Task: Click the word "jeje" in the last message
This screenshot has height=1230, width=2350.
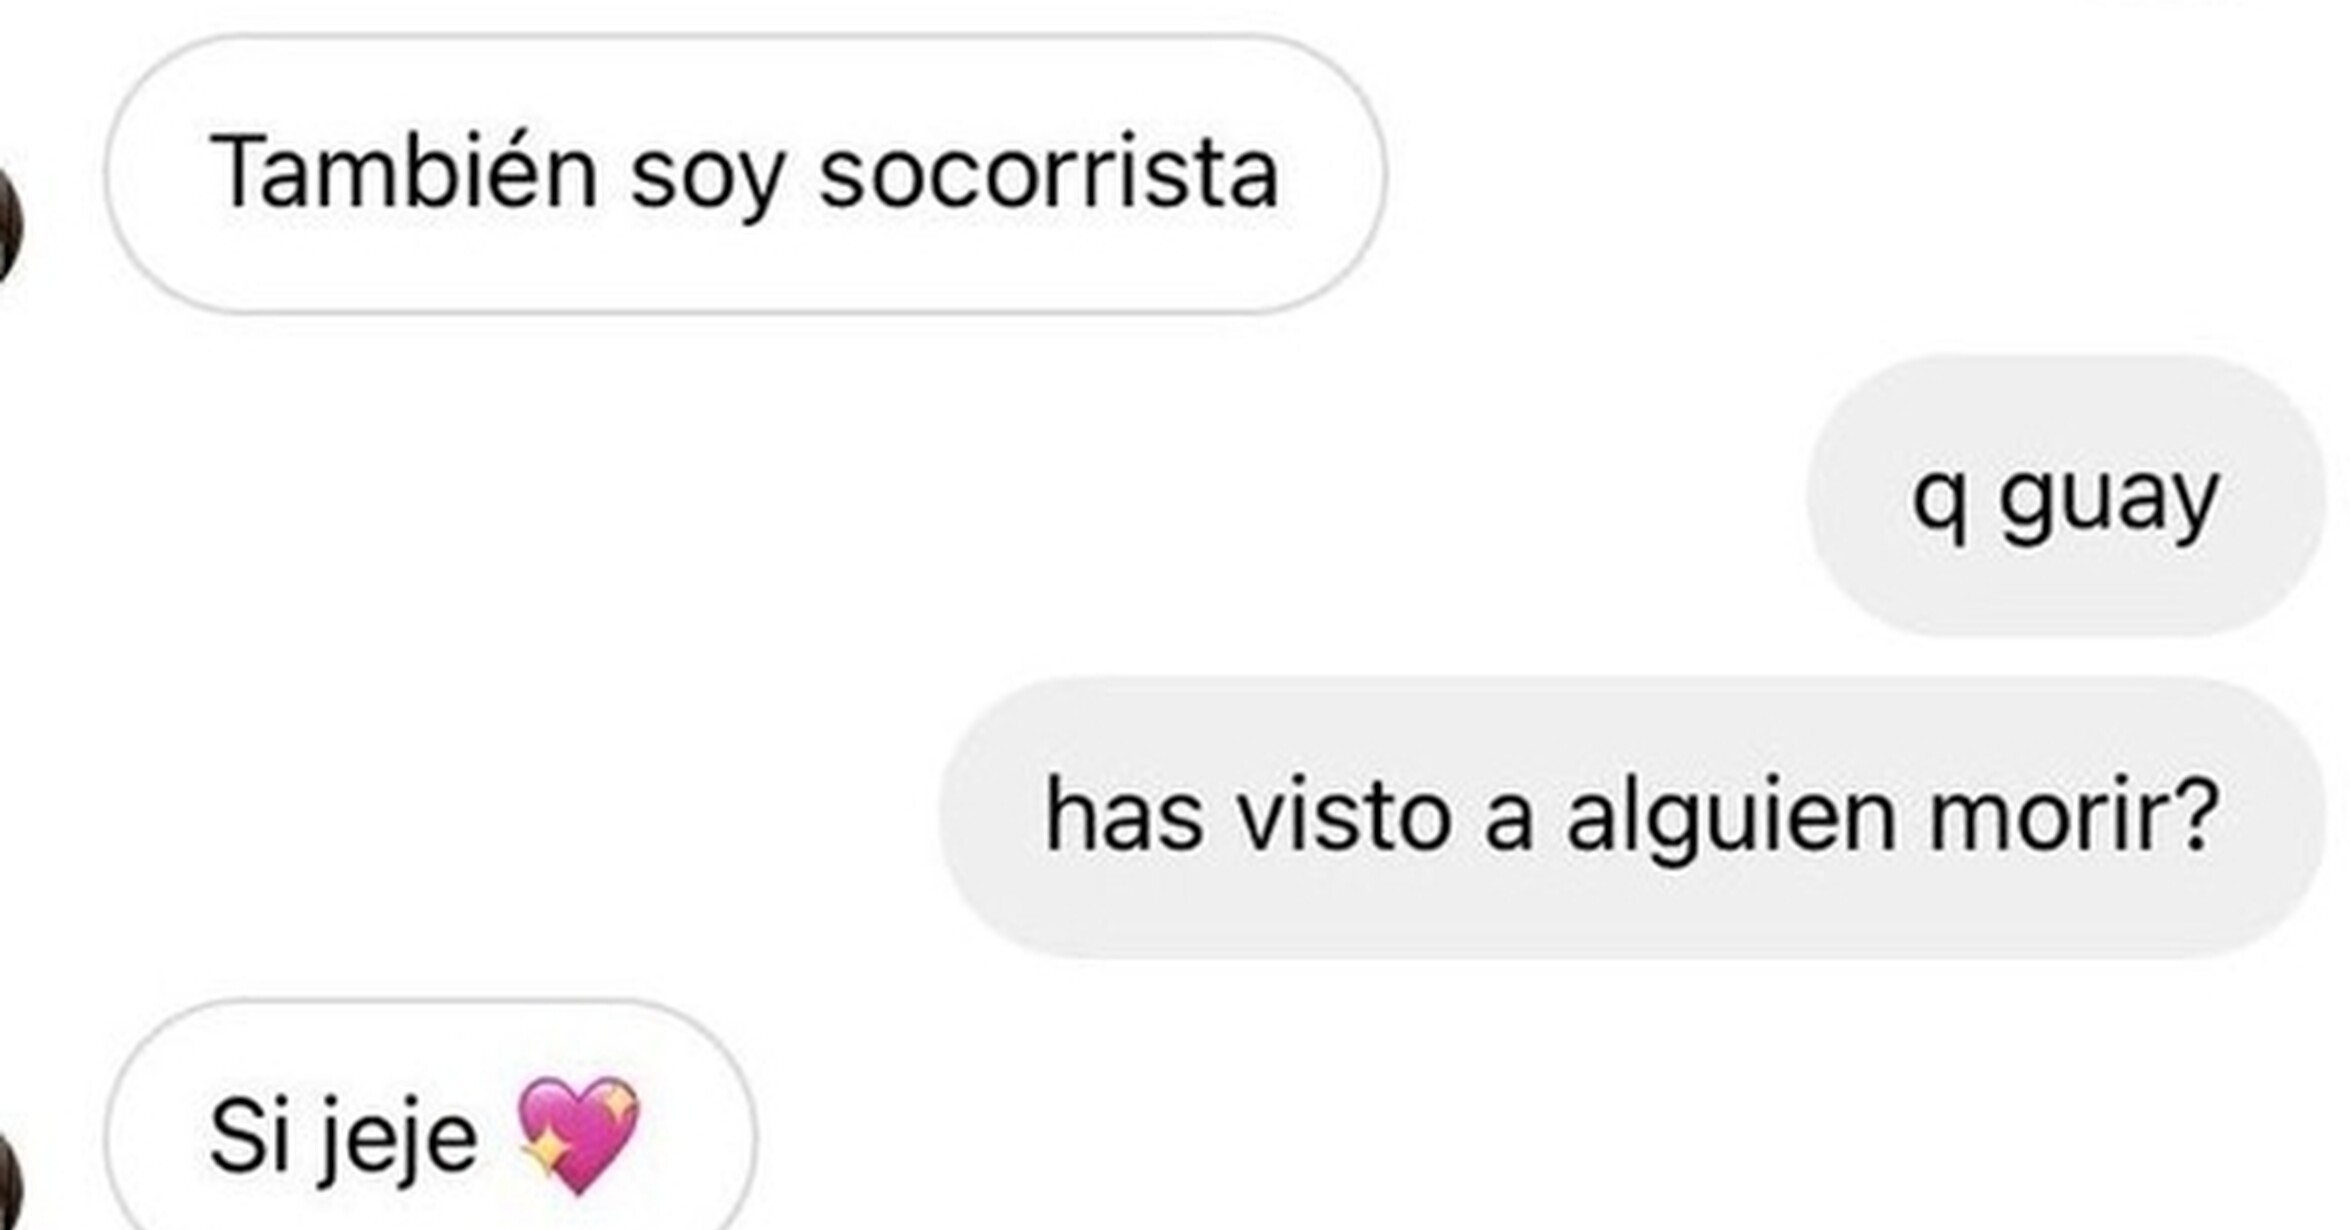Action: [397, 1142]
